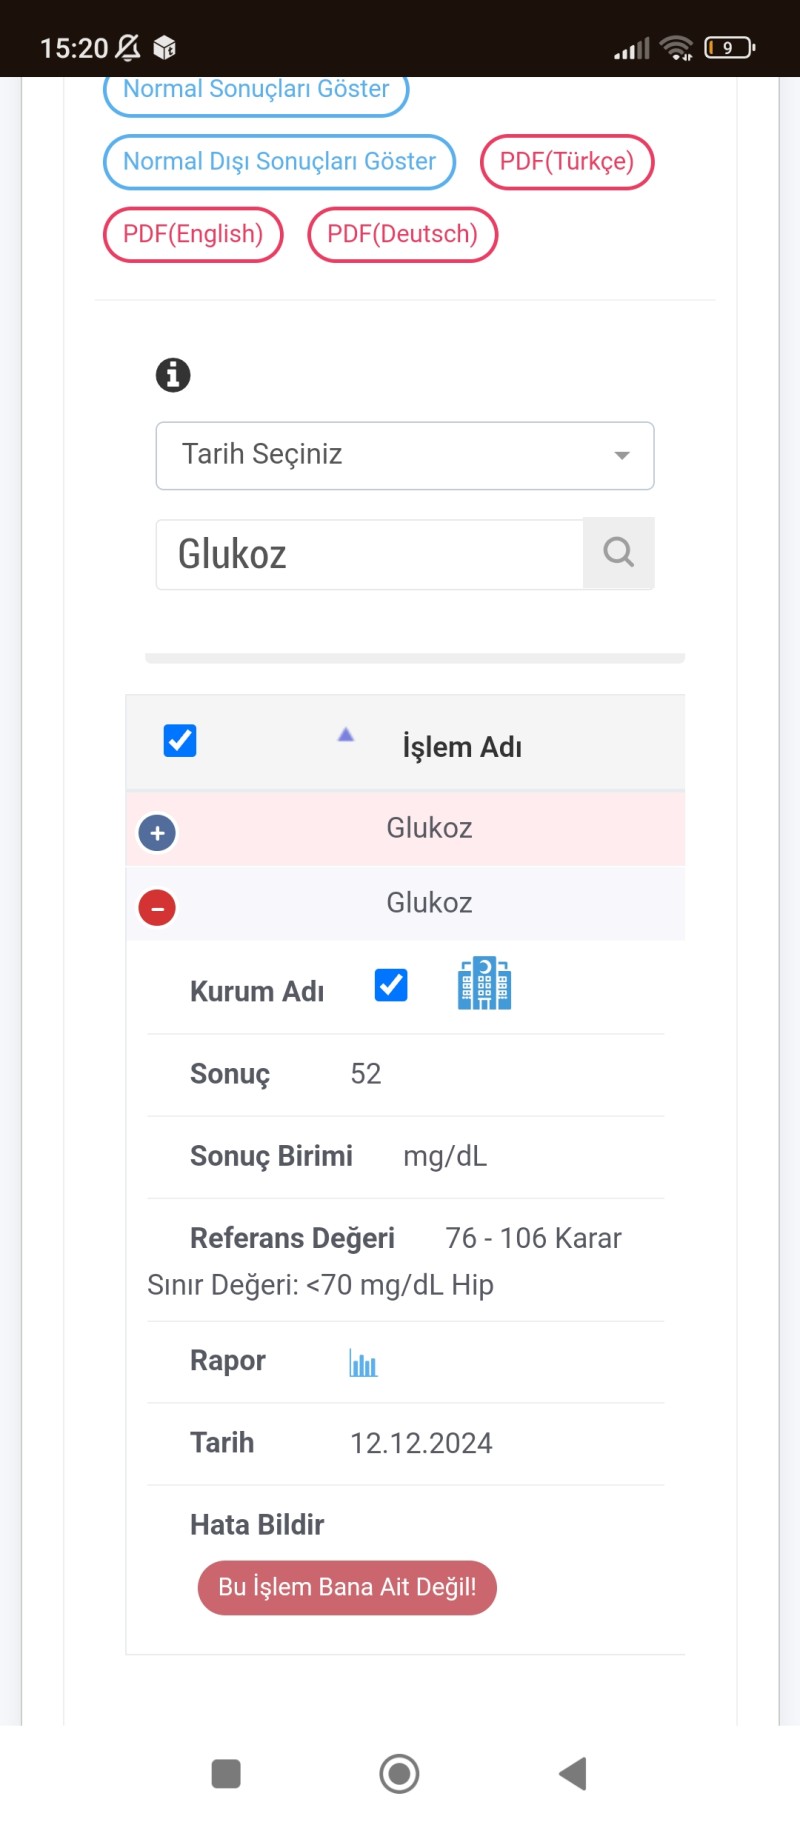Download PDF(Deutsch) report
Viewport: 800px width, 1822px height.
[402, 234]
